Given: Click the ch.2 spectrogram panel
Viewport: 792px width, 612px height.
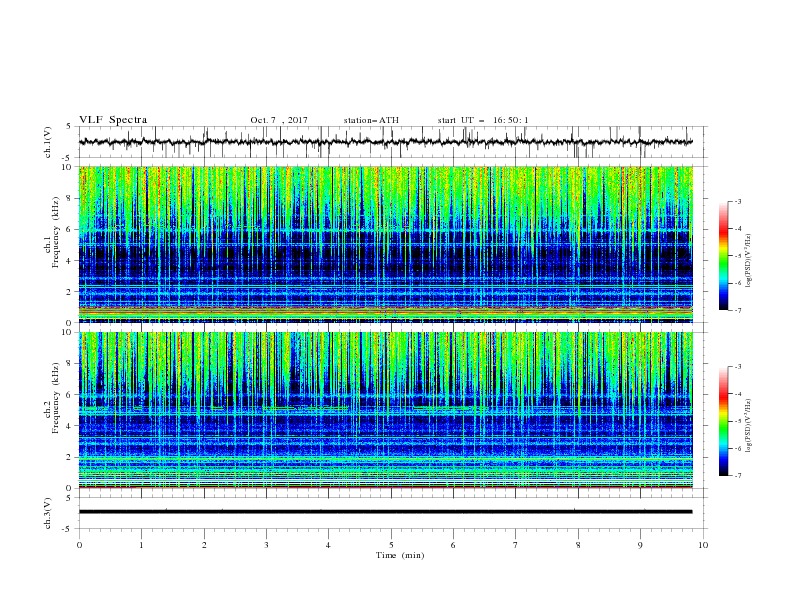Looking at the screenshot, I should [x=385, y=410].
